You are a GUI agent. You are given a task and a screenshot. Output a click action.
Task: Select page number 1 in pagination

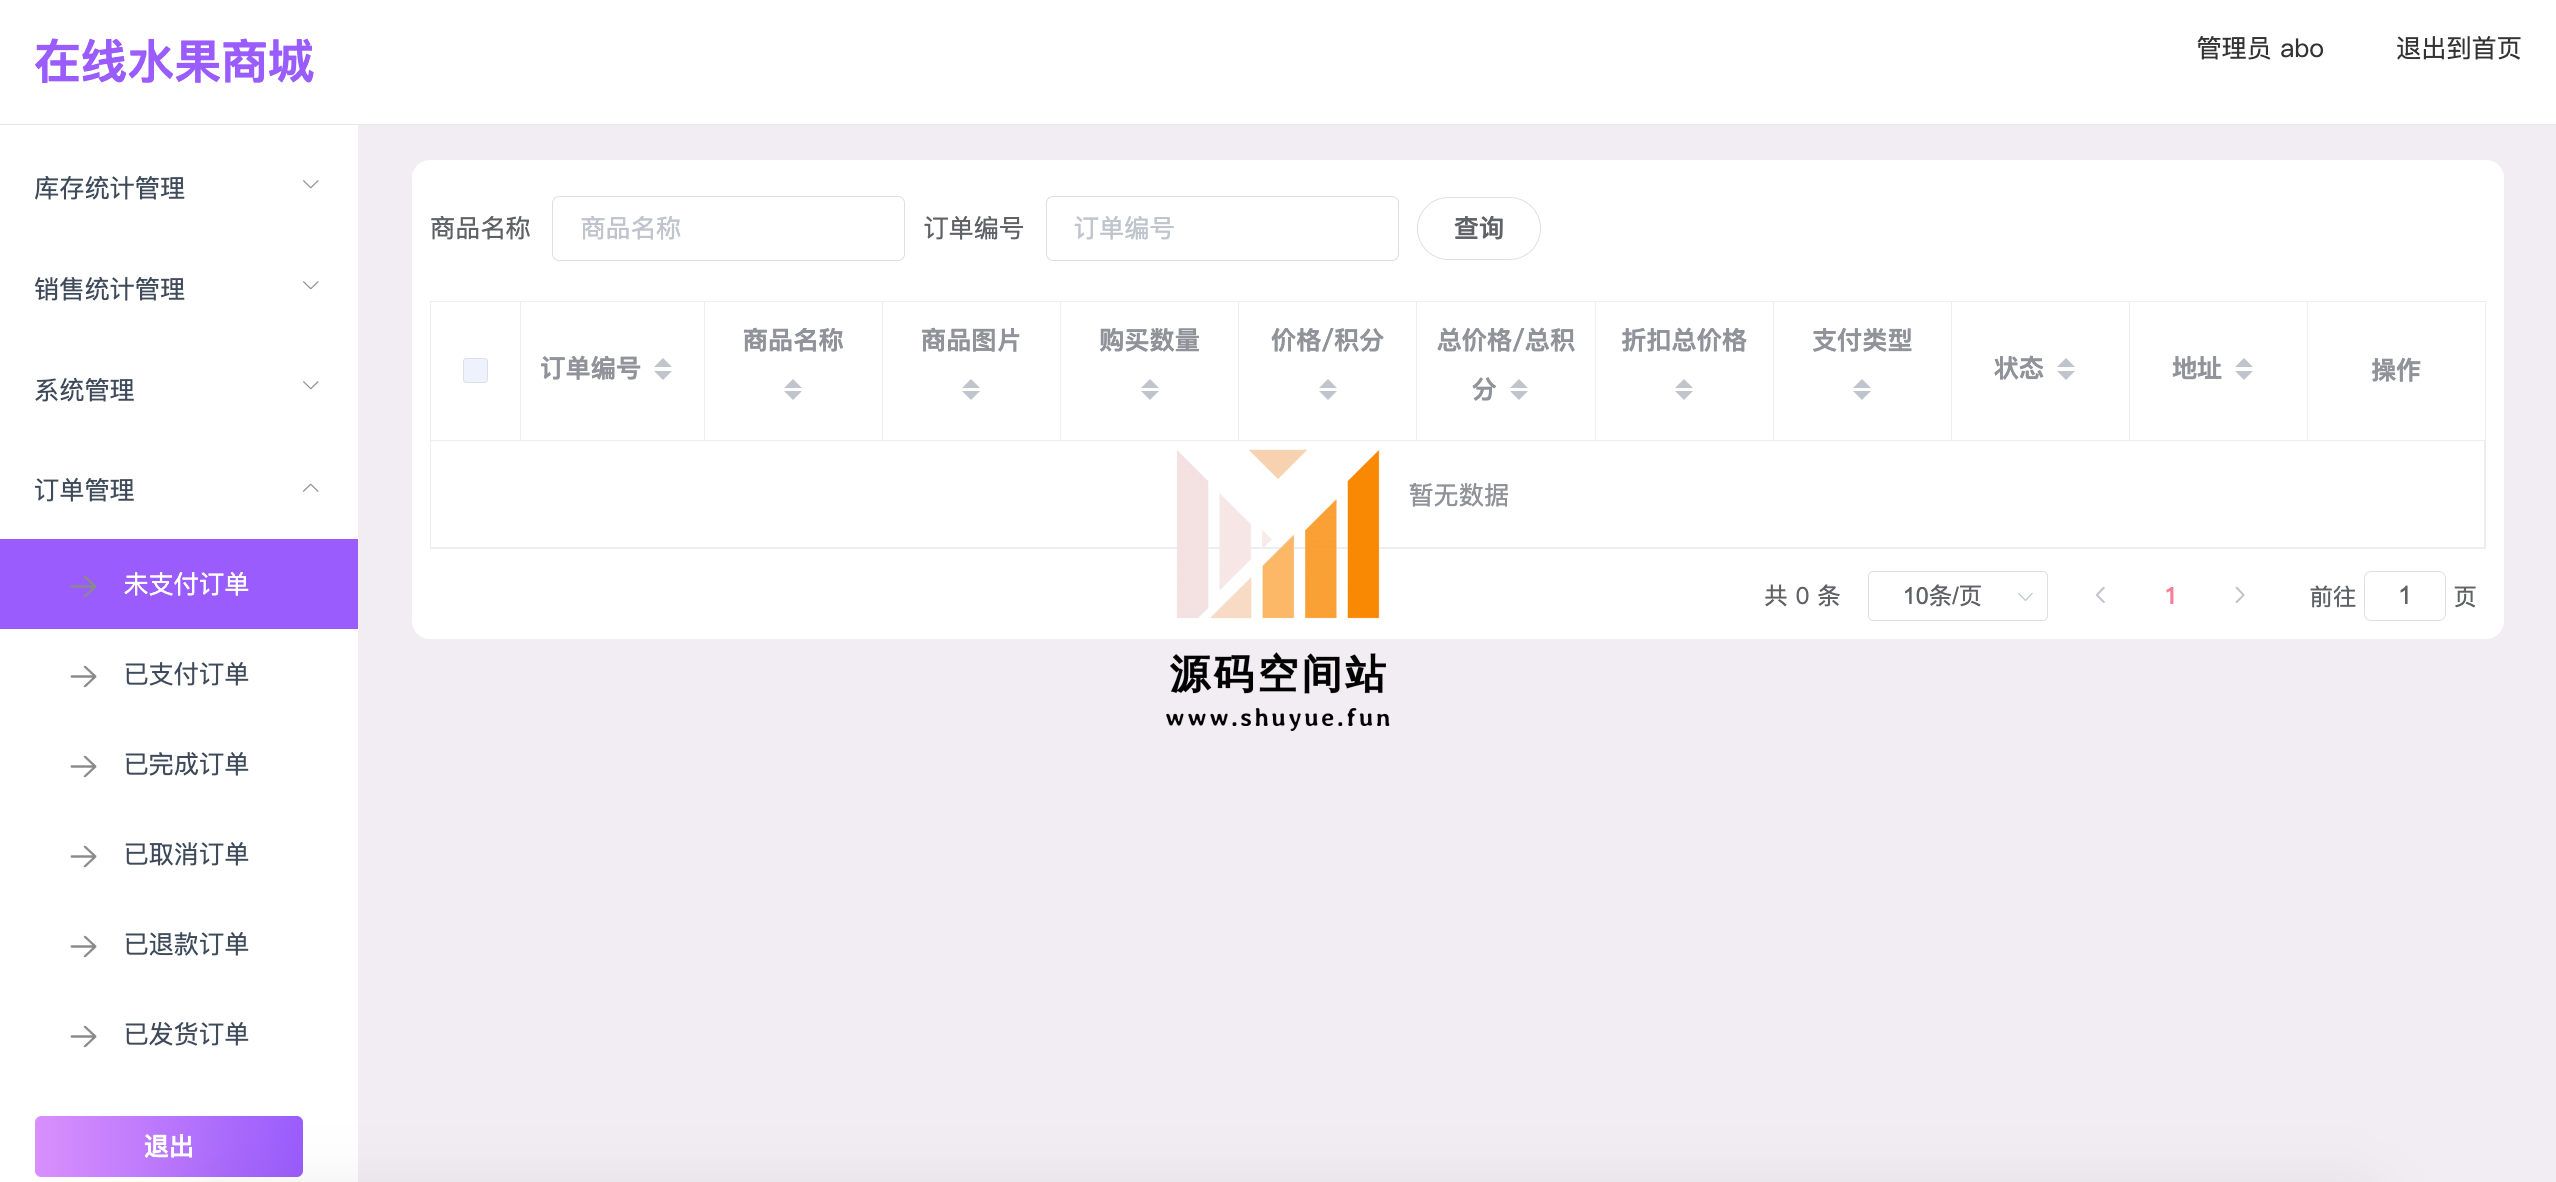pyautogui.click(x=2170, y=596)
